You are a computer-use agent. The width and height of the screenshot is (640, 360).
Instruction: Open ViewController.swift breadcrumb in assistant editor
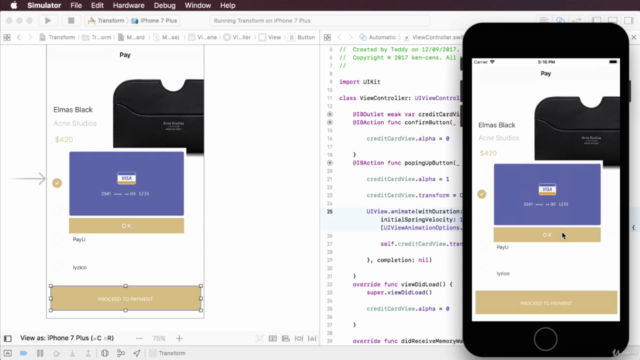point(433,37)
